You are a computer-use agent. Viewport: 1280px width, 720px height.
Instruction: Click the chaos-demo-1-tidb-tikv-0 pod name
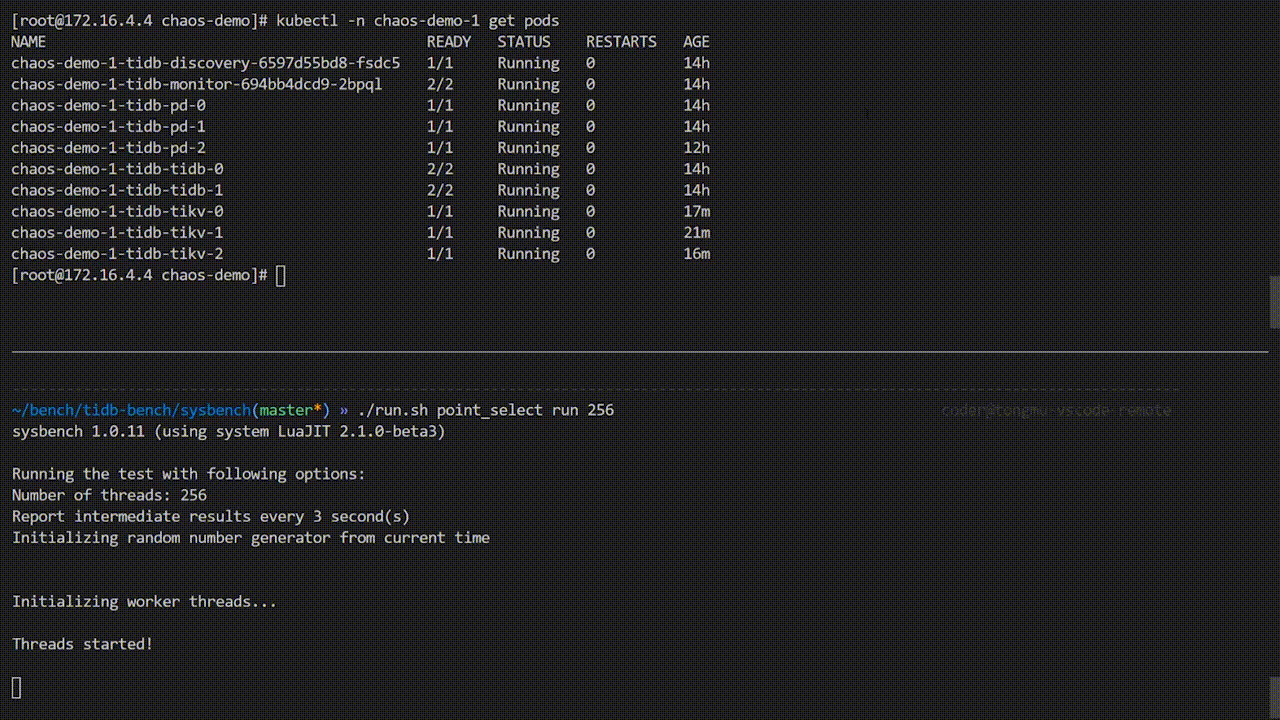click(117, 211)
